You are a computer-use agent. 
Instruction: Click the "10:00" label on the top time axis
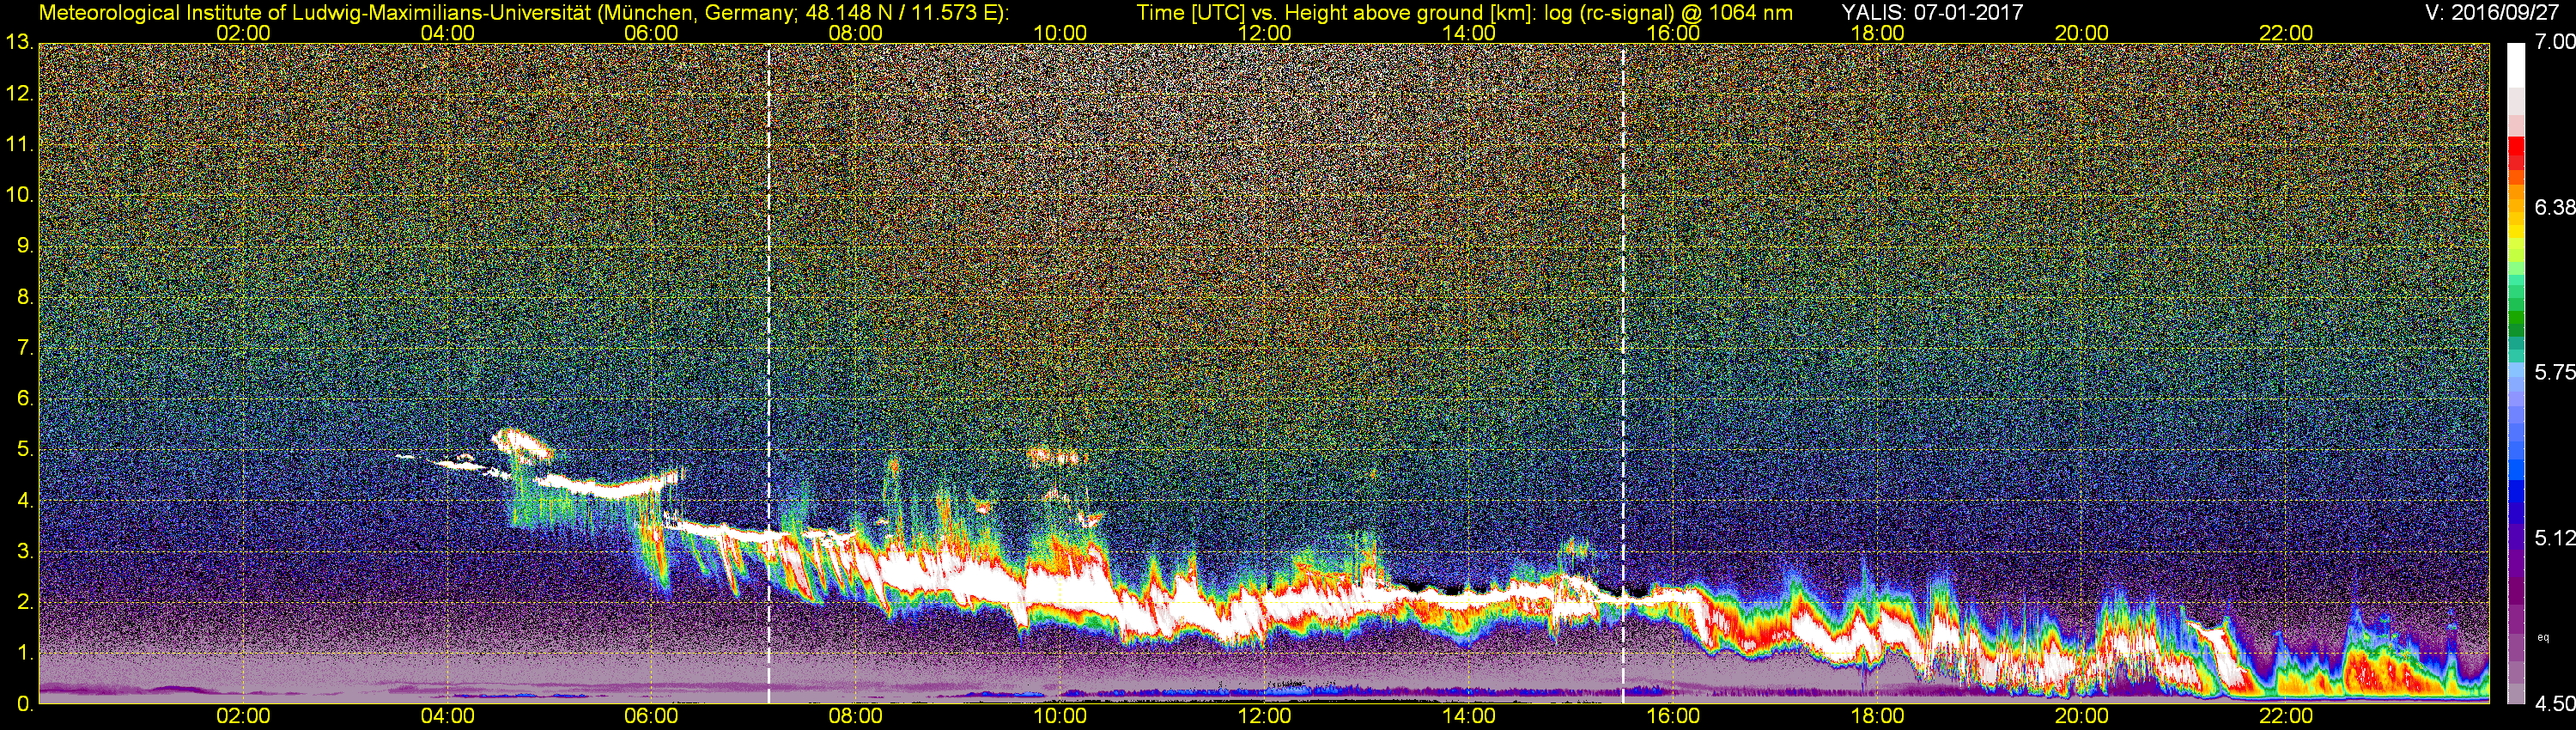point(1060,33)
